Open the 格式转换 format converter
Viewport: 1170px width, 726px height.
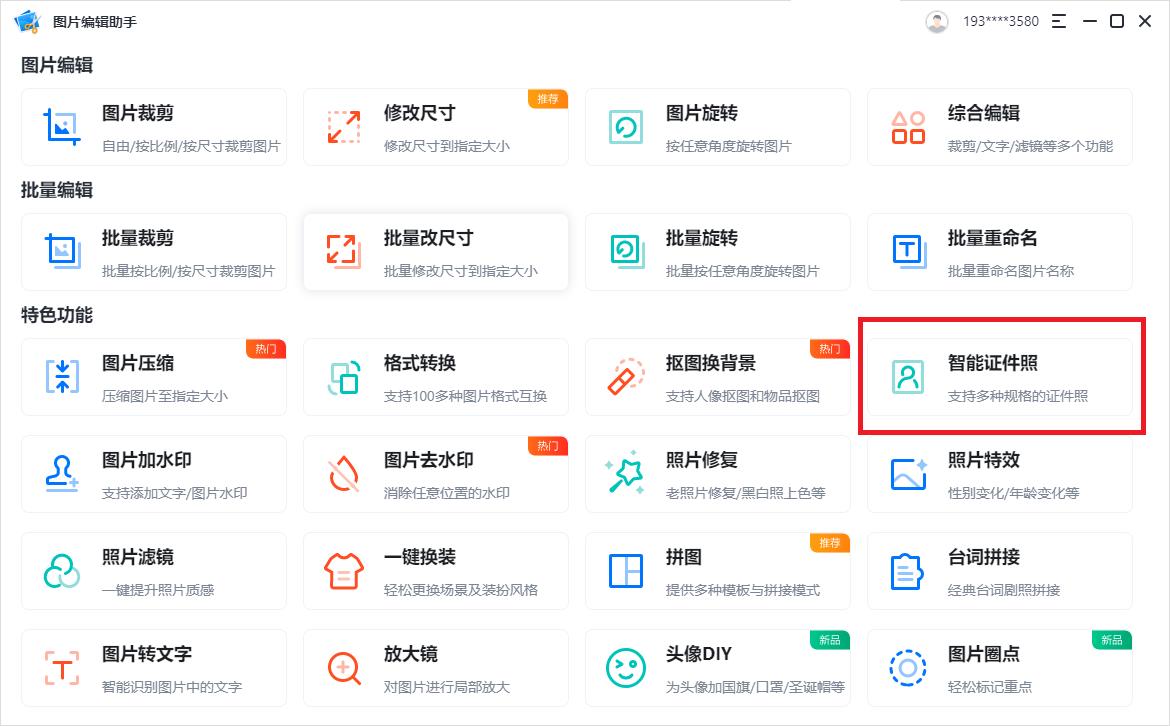click(x=436, y=377)
